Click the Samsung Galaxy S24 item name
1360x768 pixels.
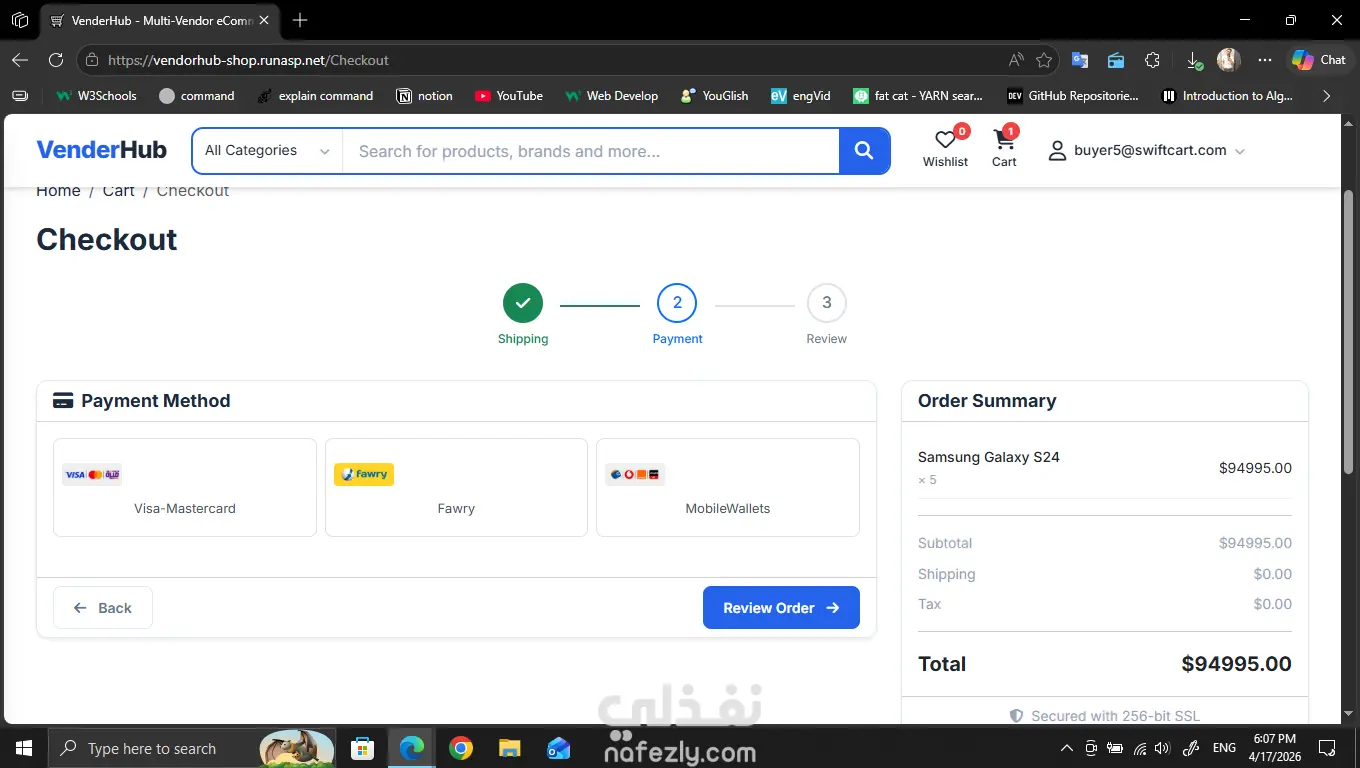[x=988, y=457]
